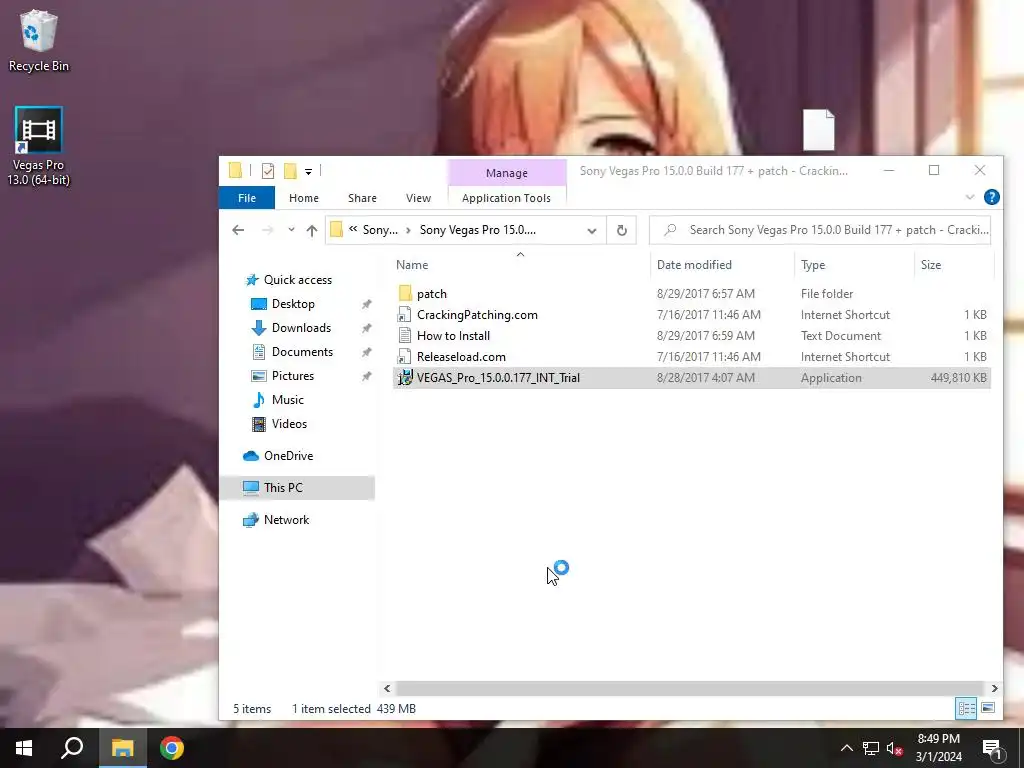Click the horizontal scrollbar right arrow
Image resolution: width=1024 pixels, height=768 pixels.
point(994,688)
